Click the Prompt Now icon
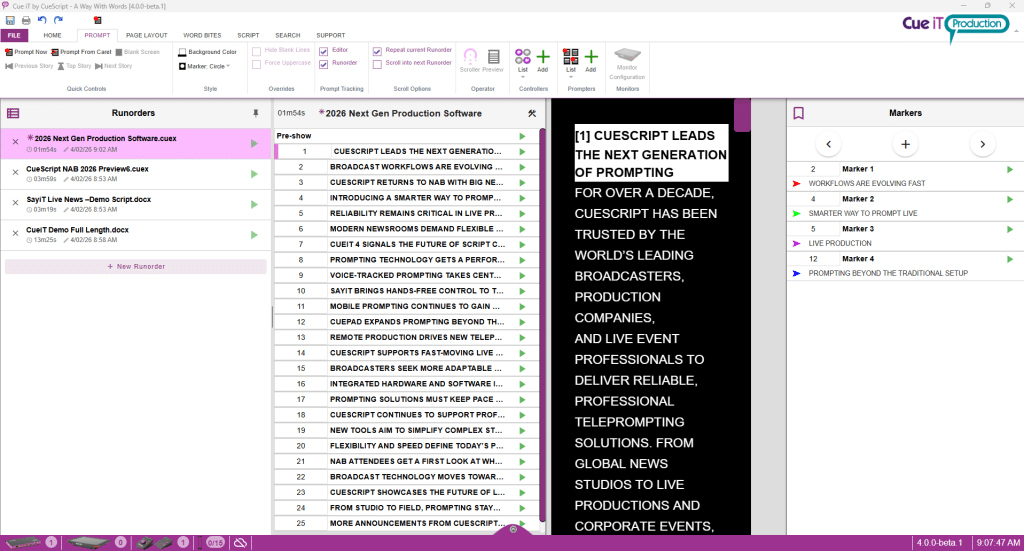This screenshot has width=1024, height=551. coord(9,52)
